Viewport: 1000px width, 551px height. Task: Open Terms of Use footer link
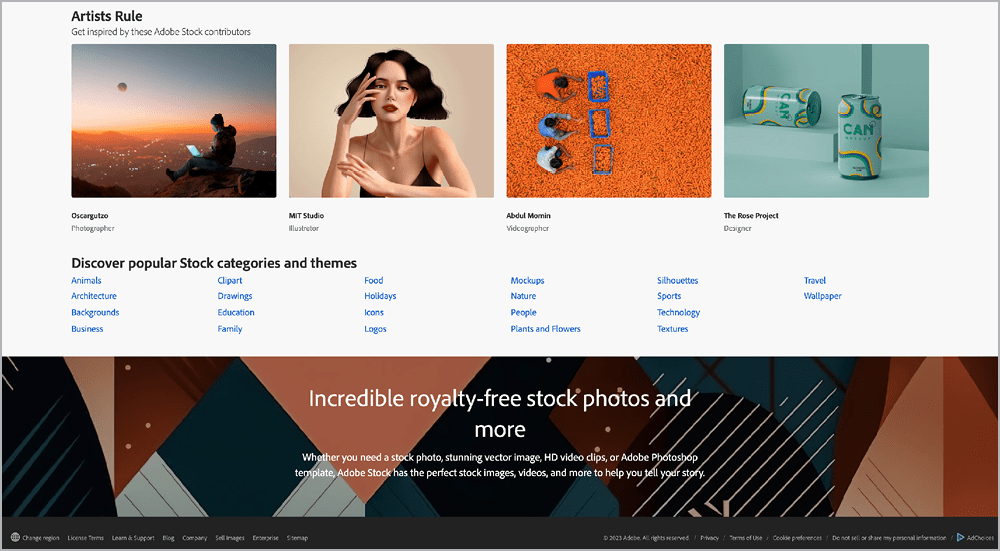click(746, 538)
